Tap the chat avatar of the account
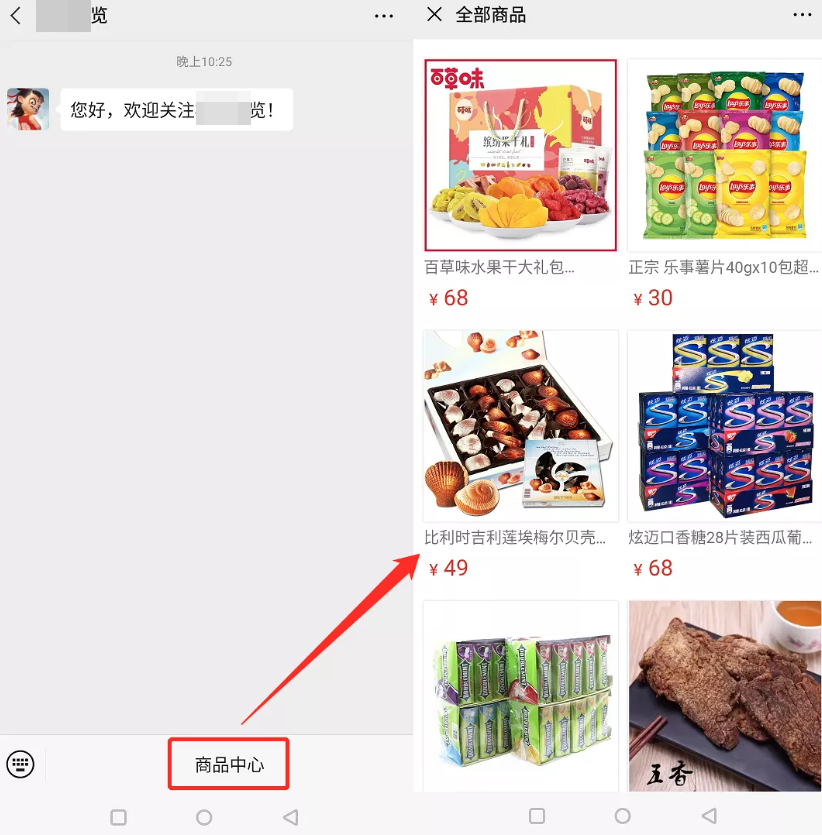Image resolution: width=822 pixels, height=835 pixels. pyautogui.click(x=28, y=109)
